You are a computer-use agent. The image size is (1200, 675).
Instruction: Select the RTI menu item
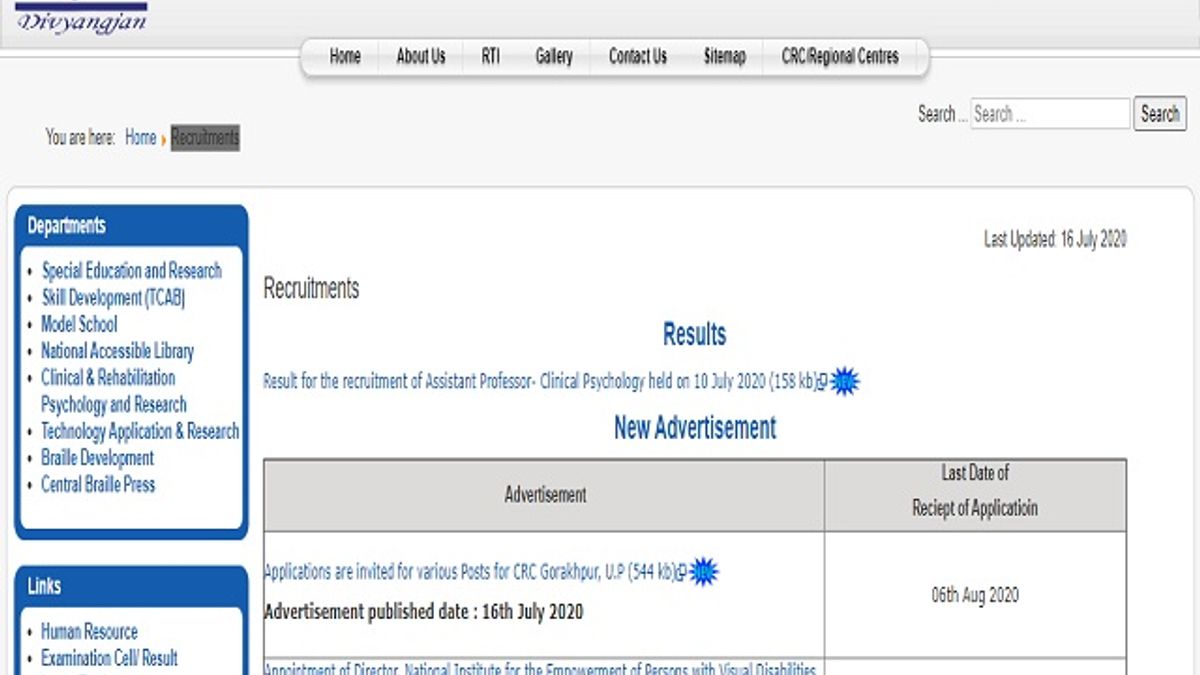(x=490, y=57)
